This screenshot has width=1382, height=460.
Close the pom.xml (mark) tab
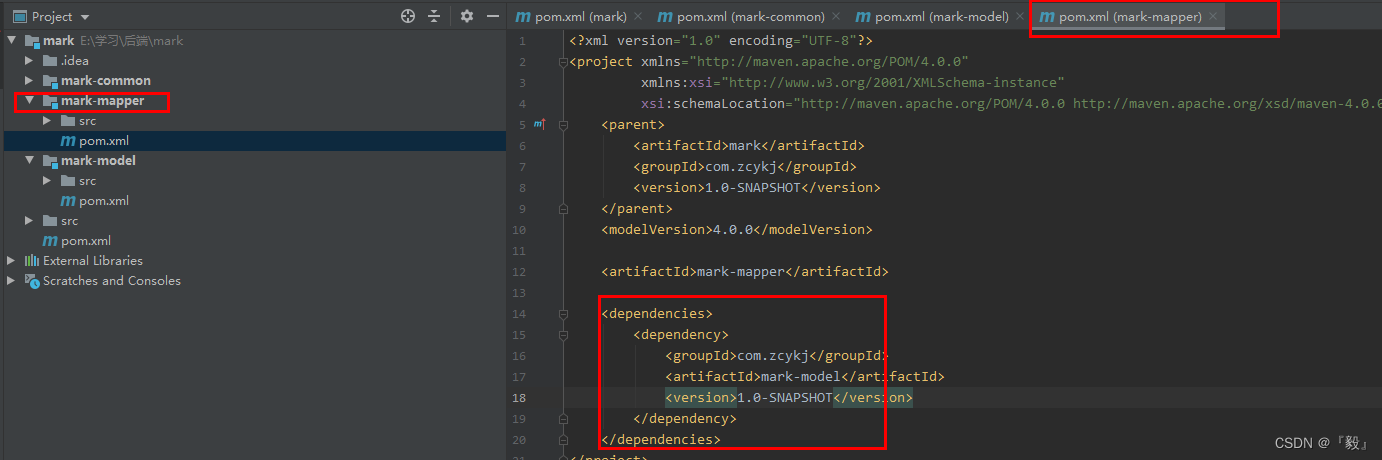point(638,17)
